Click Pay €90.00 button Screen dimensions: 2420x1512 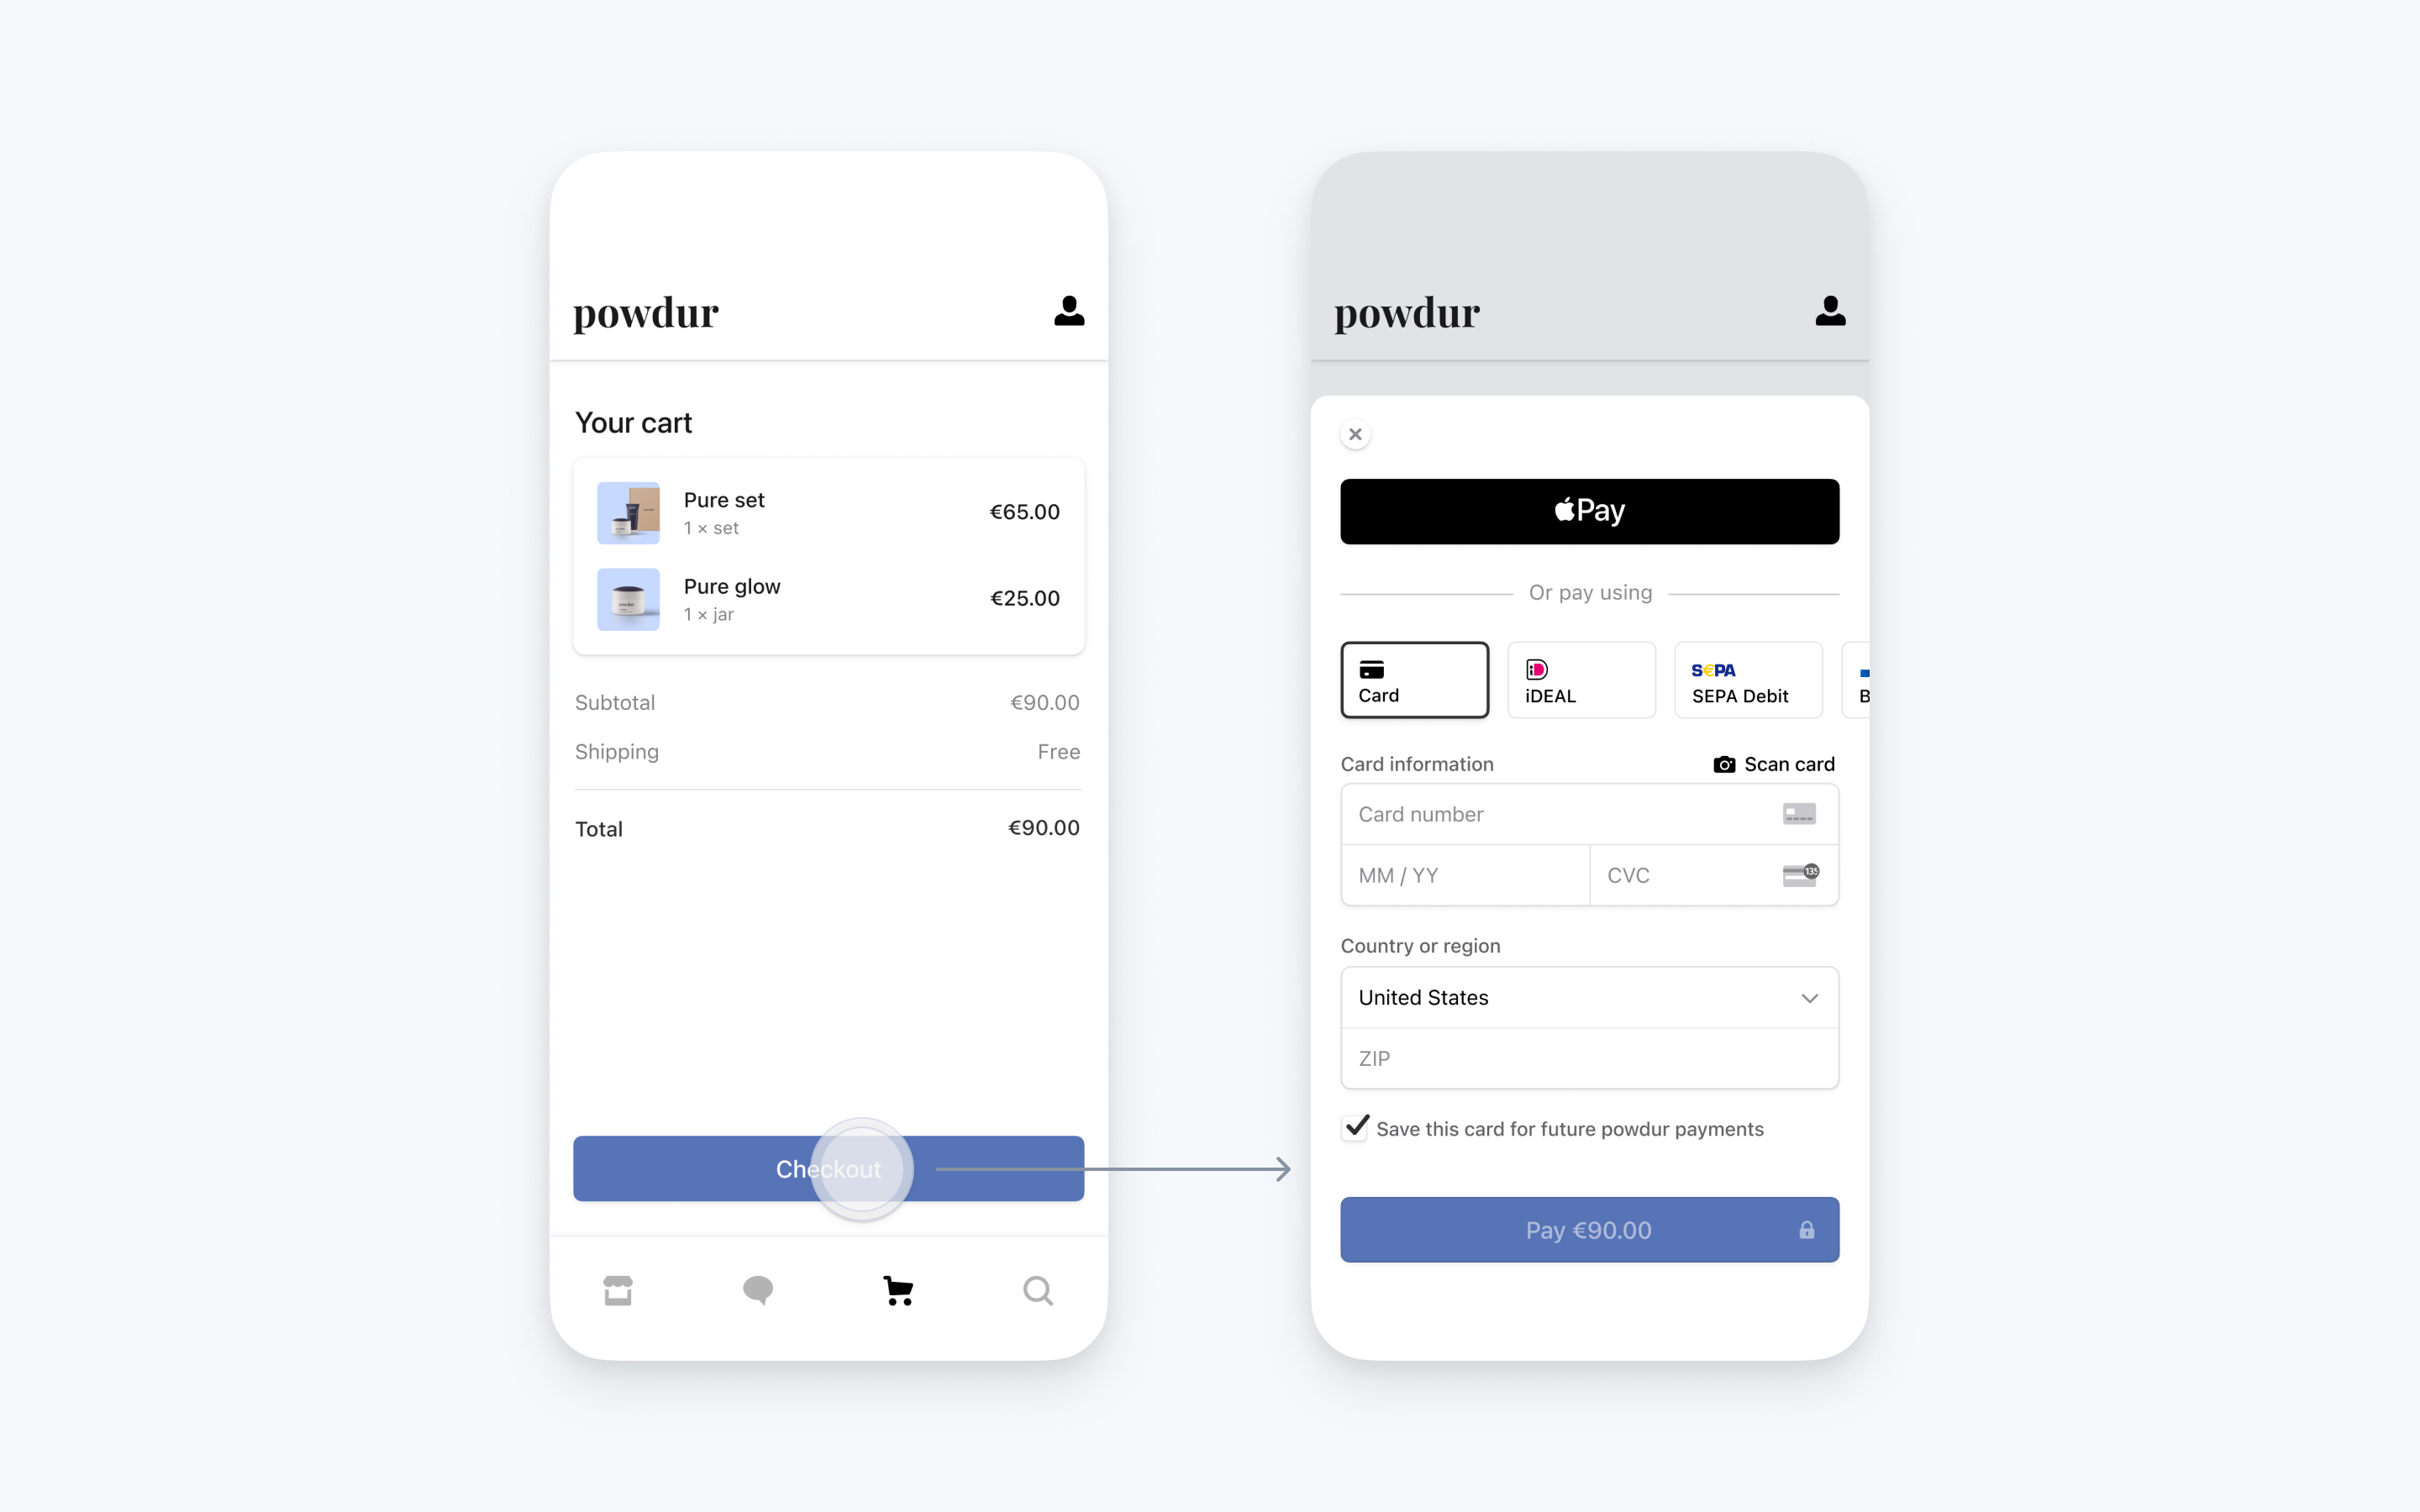point(1589,1228)
